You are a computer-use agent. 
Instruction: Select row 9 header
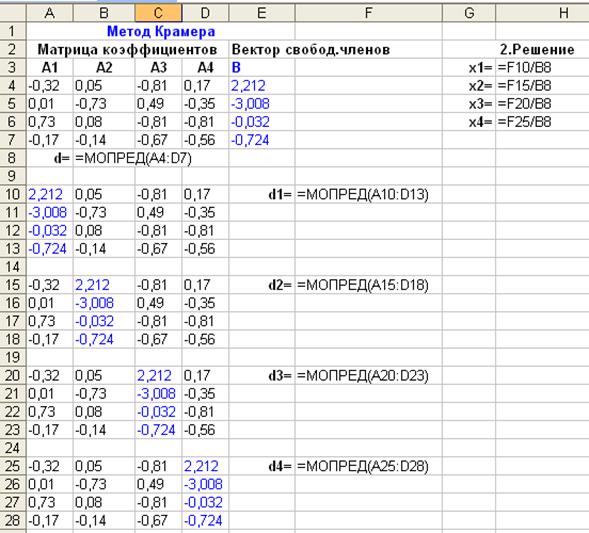(x=13, y=176)
